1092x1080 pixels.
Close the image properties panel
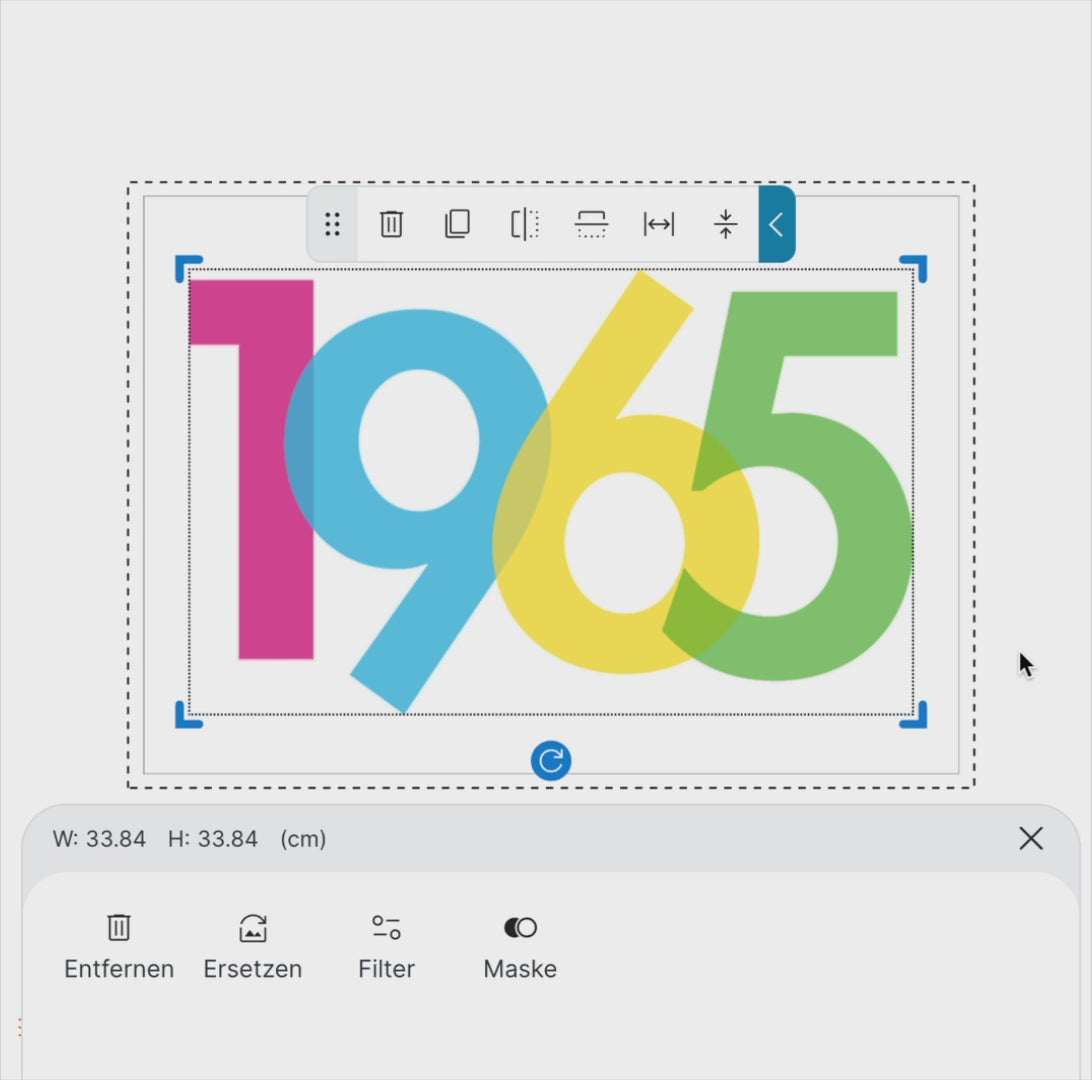point(1031,839)
